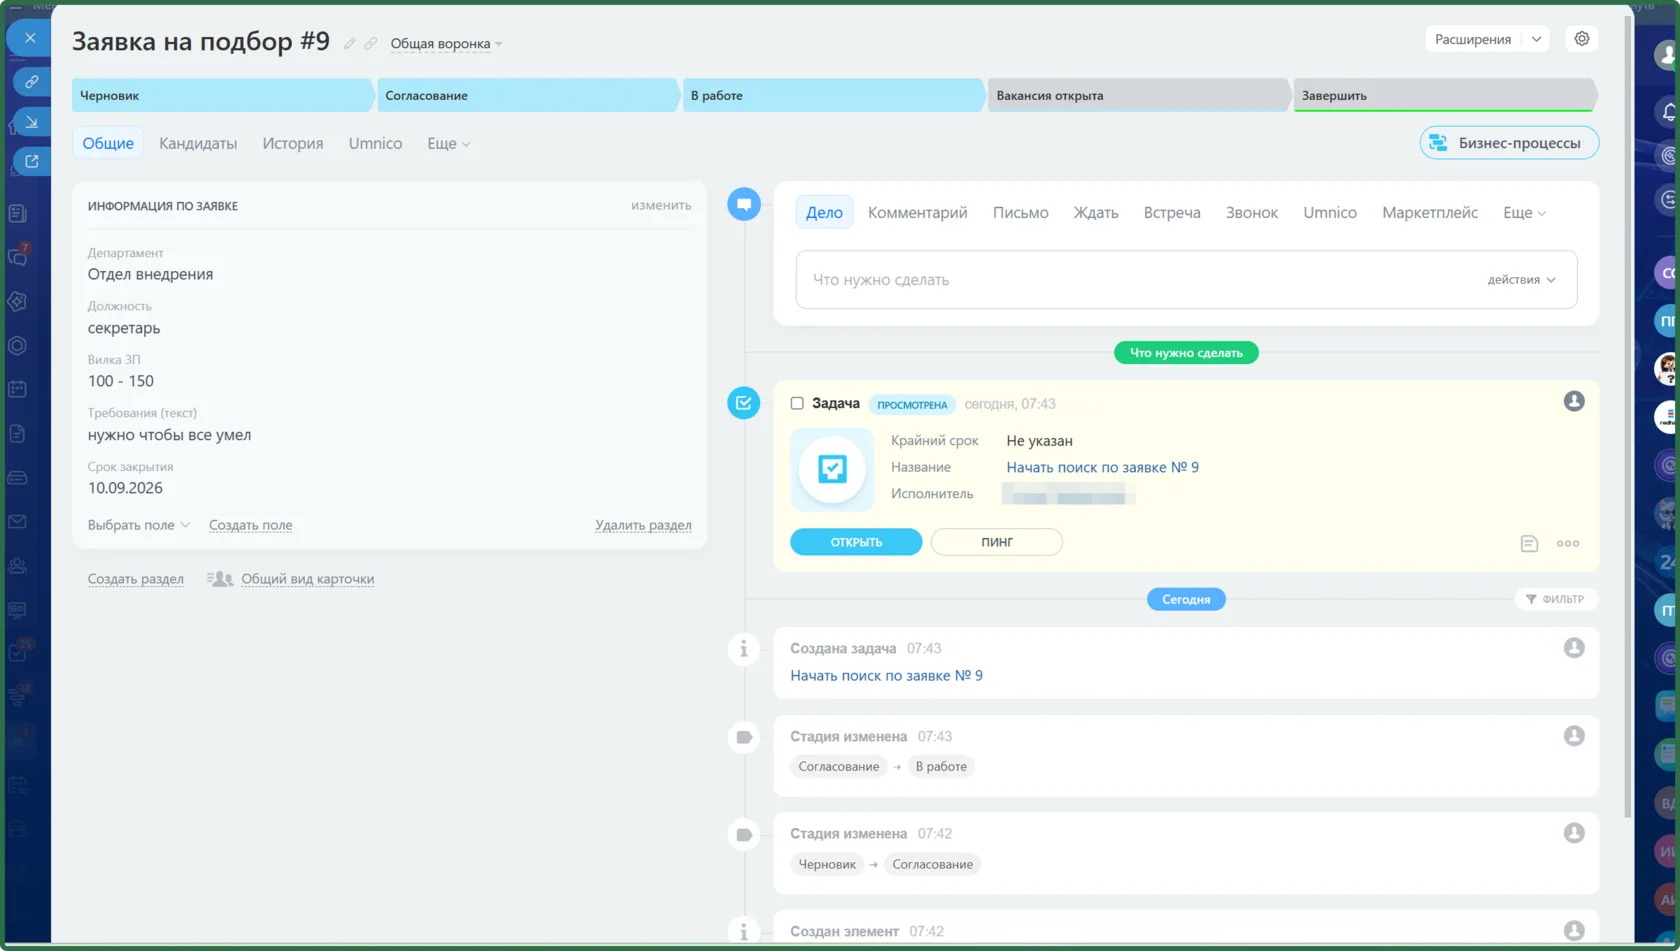Click the large task thumbnail icon
1680x951 pixels.
tap(832, 469)
